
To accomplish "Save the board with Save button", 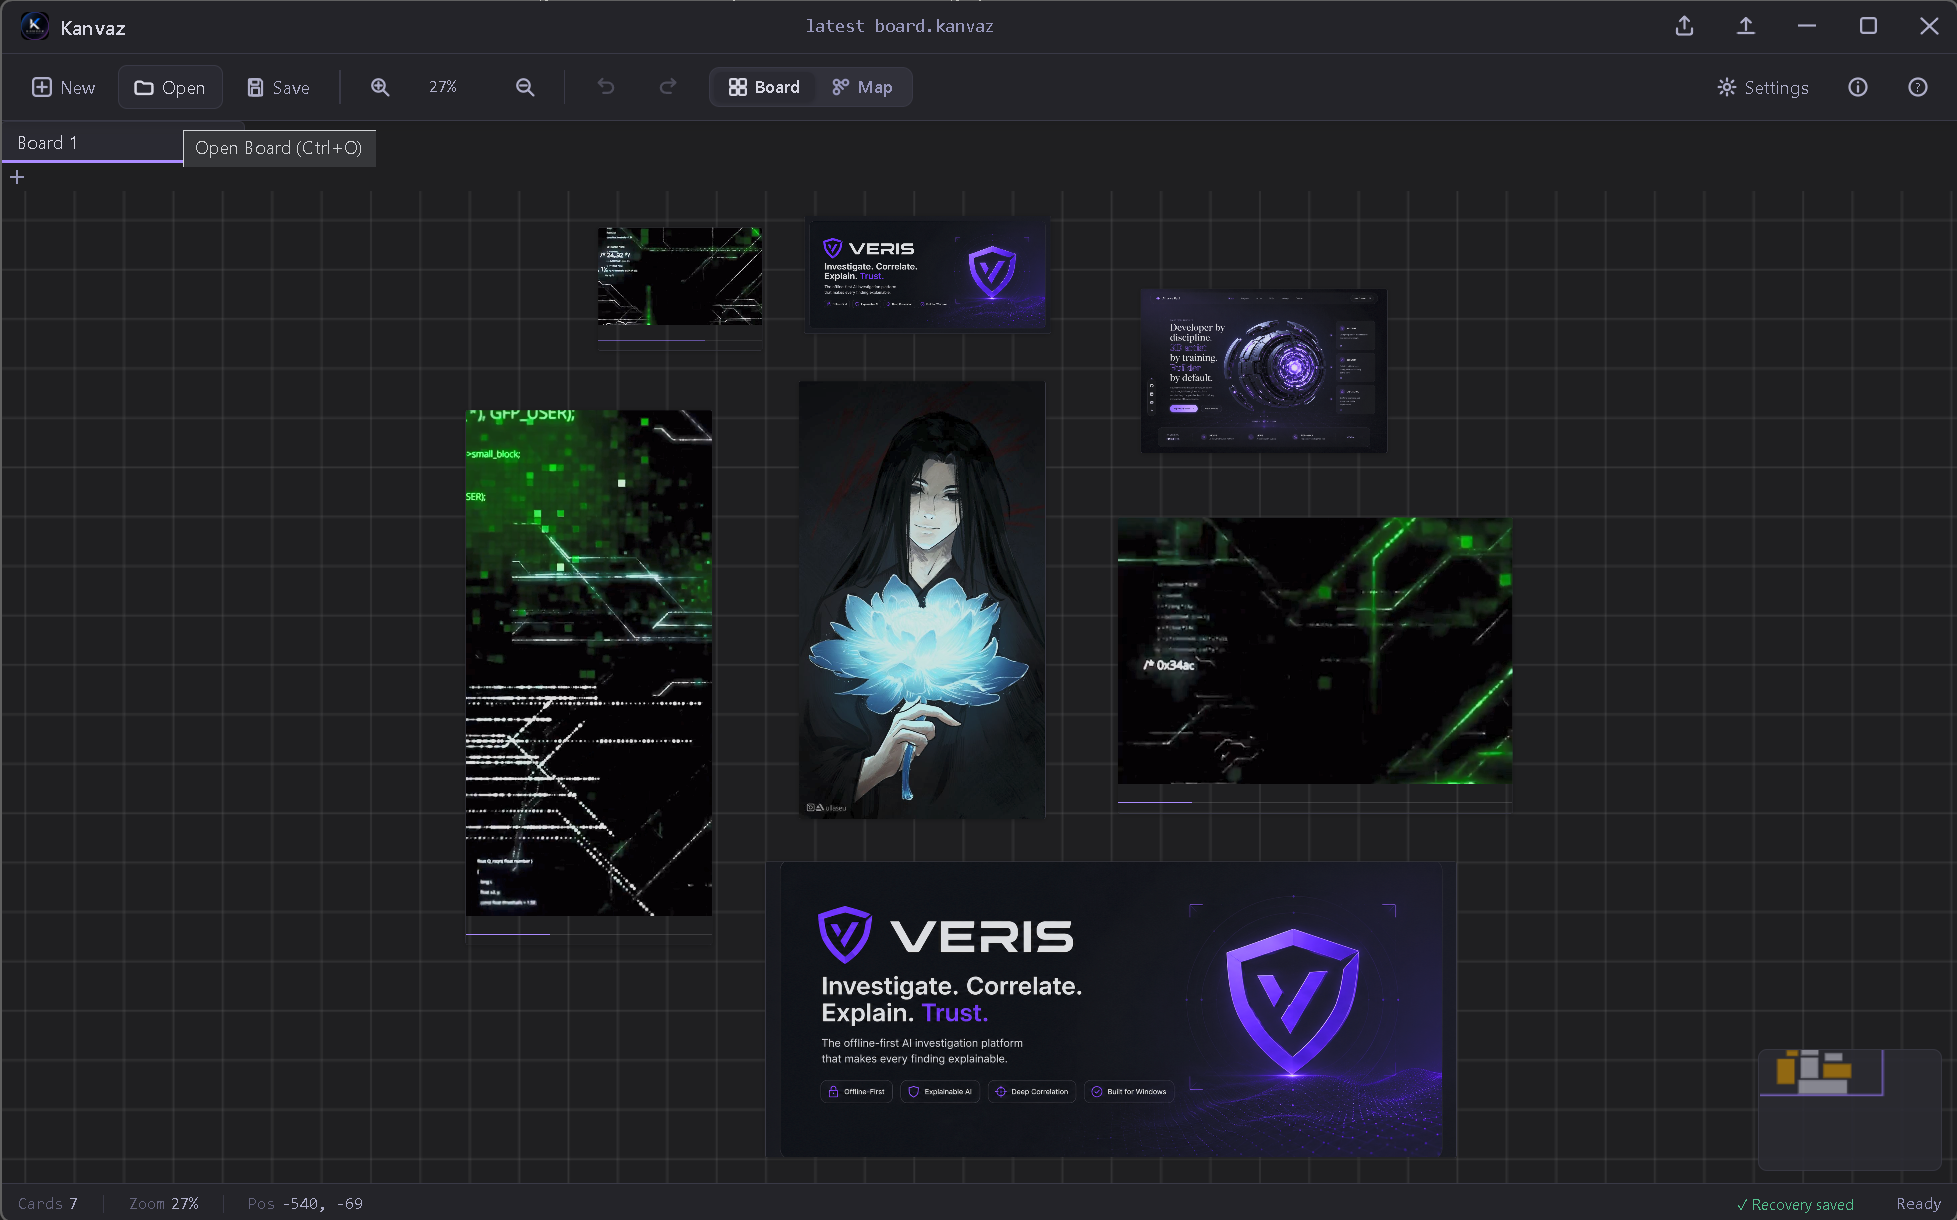I will click(279, 88).
